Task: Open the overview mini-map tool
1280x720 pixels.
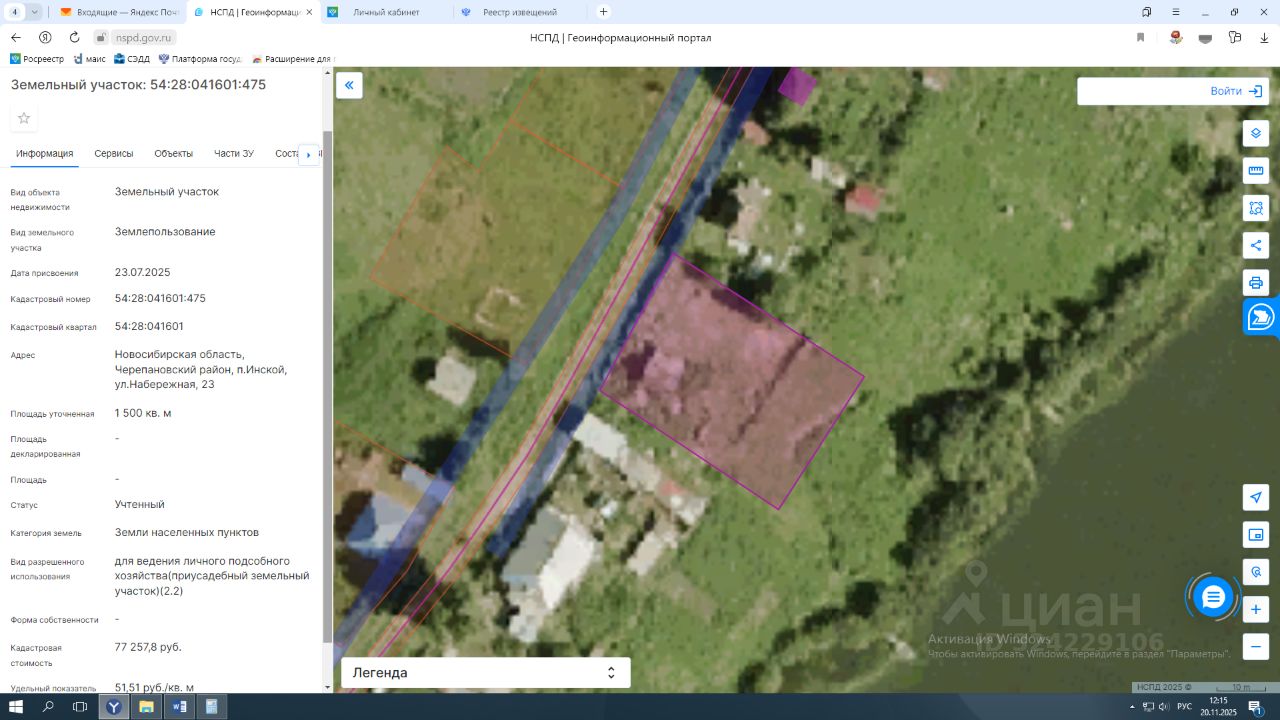Action: pos(1256,534)
